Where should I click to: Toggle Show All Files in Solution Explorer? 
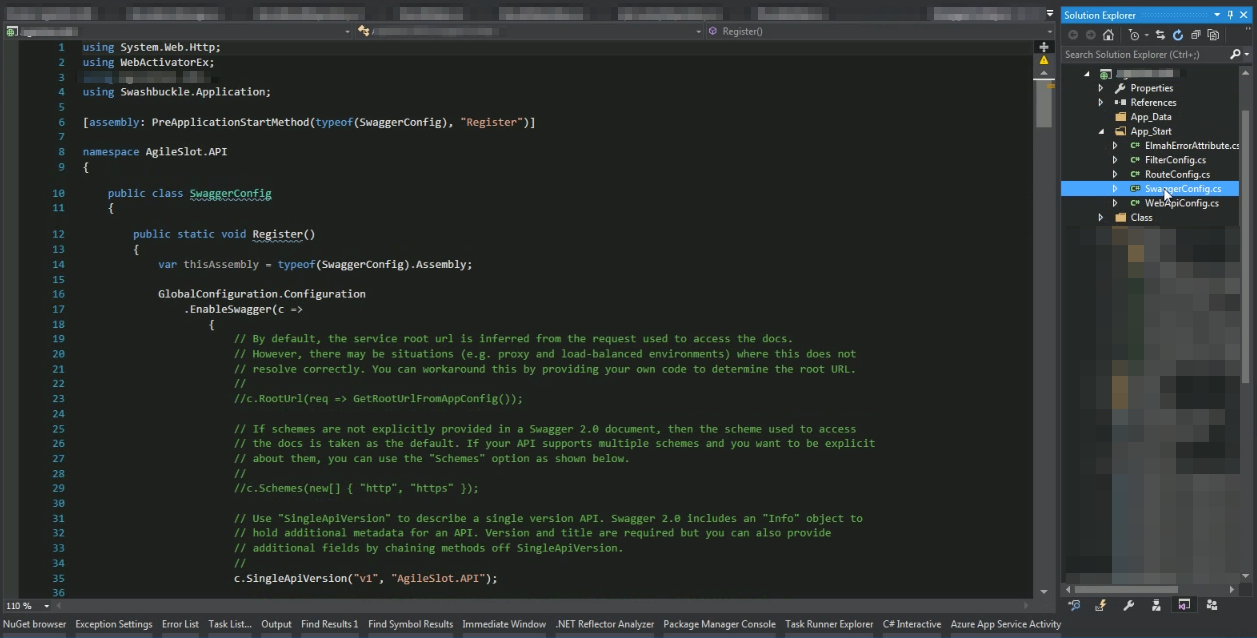click(x=1213, y=35)
